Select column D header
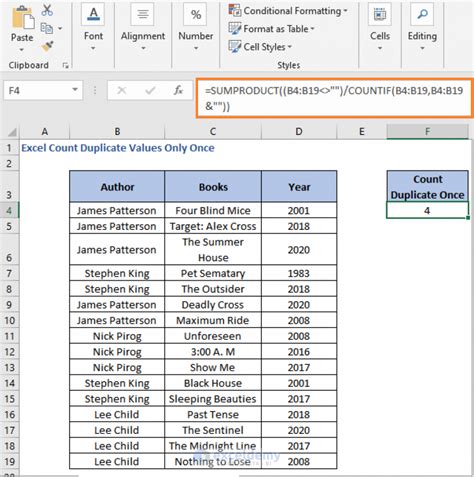The height and width of the screenshot is (477, 474). pos(299,132)
